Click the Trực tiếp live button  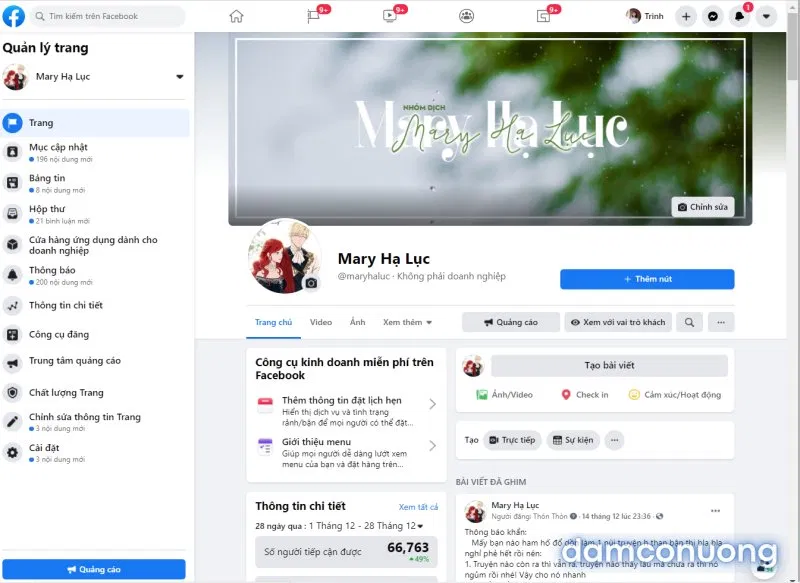tap(512, 440)
